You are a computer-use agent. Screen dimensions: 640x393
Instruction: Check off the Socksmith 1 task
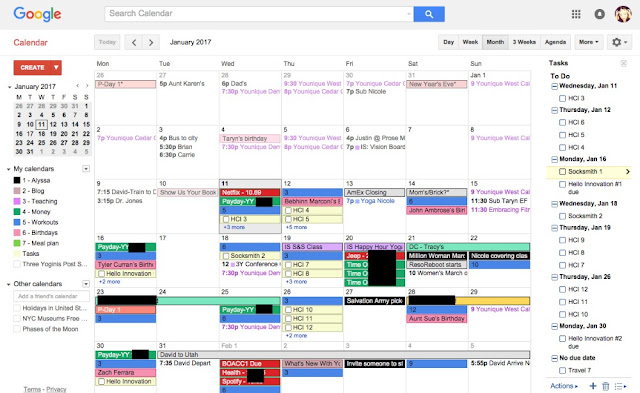click(x=562, y=171)
